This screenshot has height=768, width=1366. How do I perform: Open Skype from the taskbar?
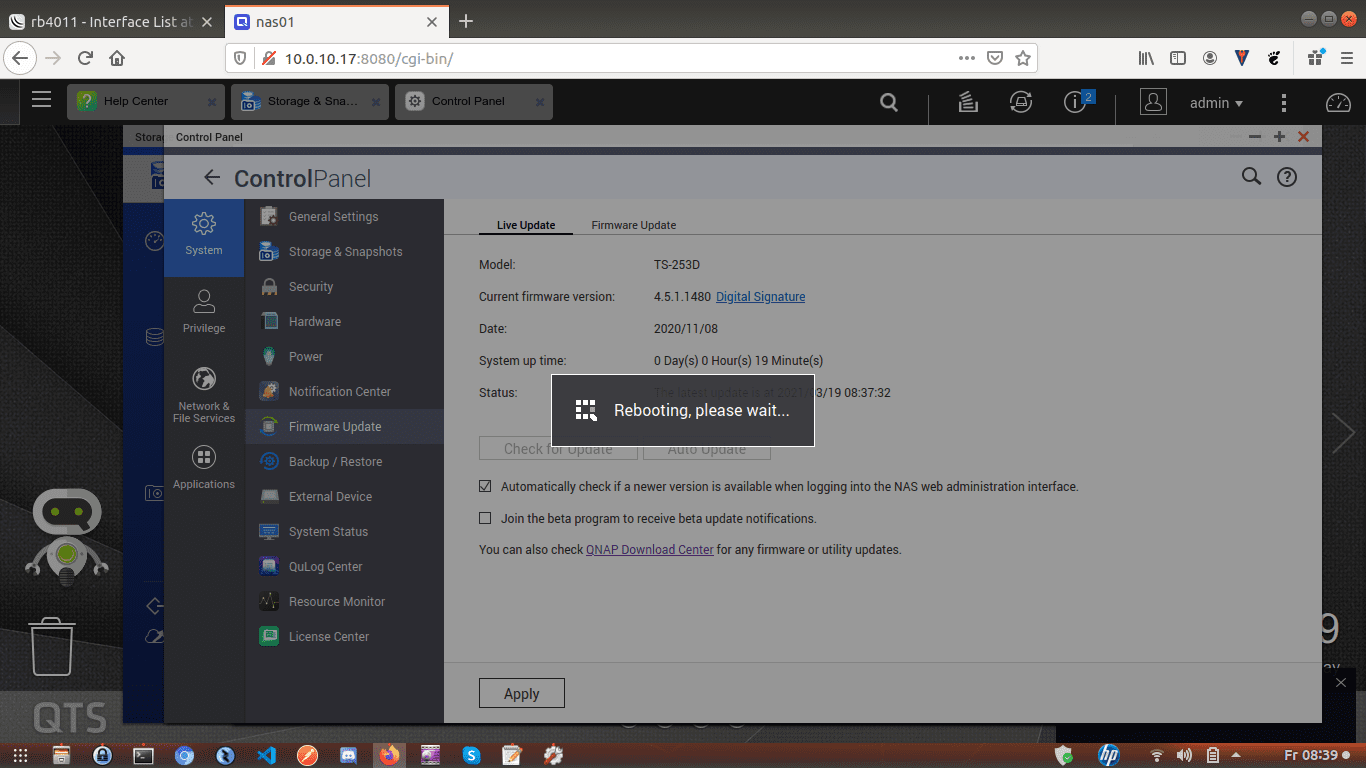tap(471, 756)
